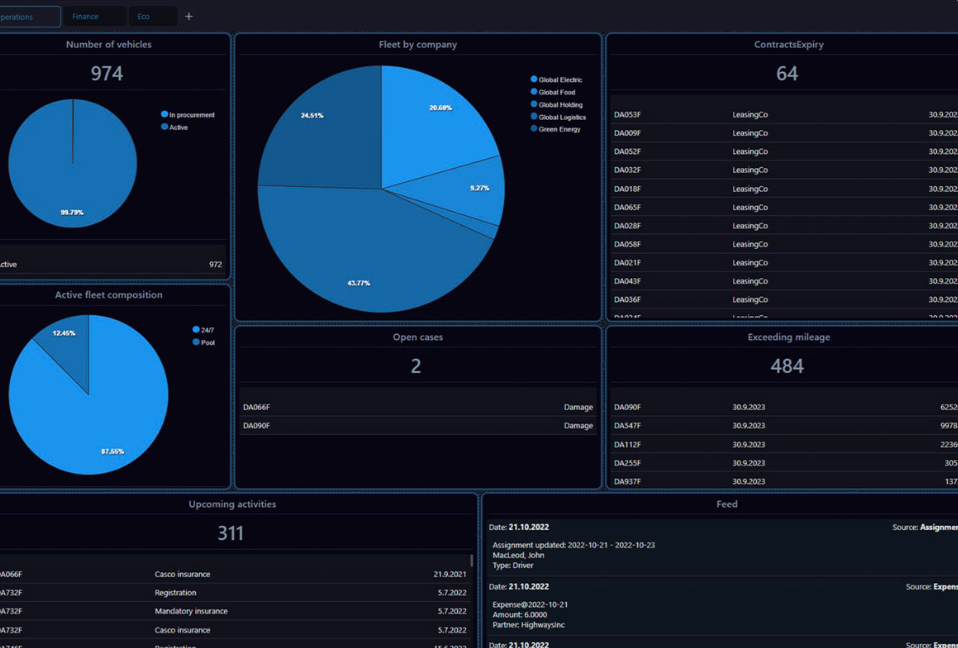Image resolution: width=958 pixels, height=648 pixels.
Task: Open the Eco tab
Action: 144,16
